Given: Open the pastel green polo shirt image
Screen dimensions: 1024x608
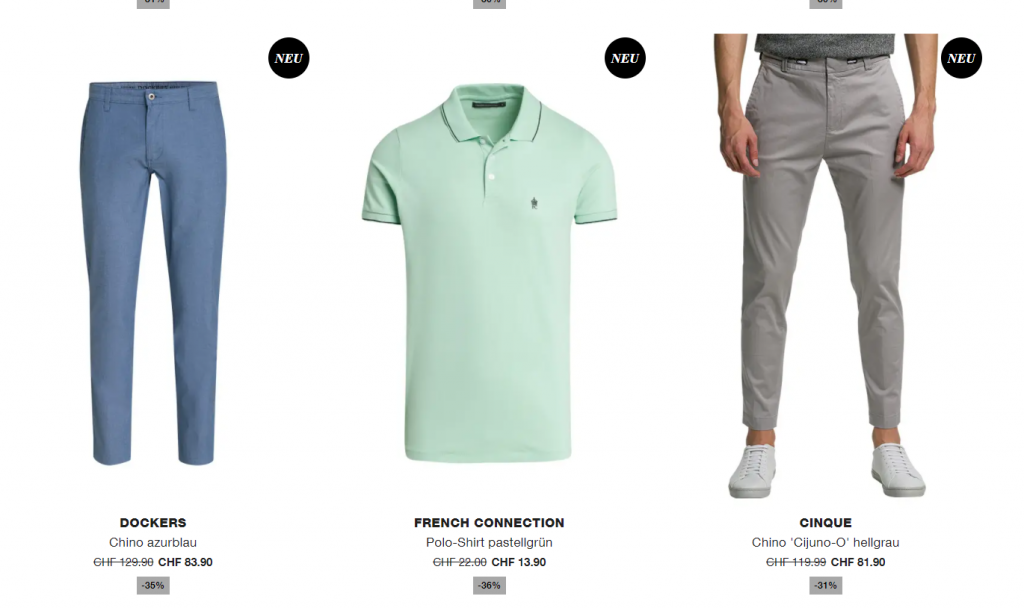Looking at the screenshot, I should 489,273.
